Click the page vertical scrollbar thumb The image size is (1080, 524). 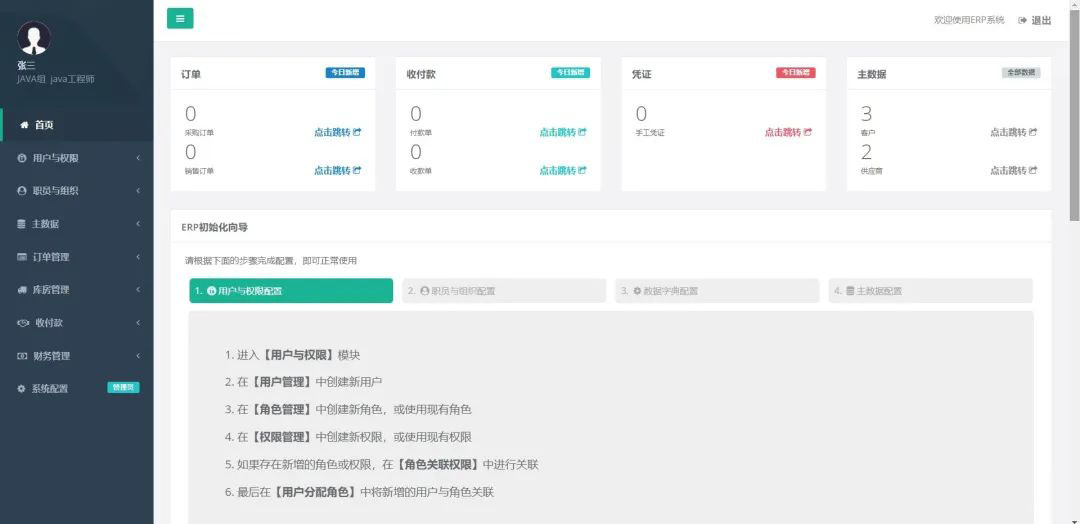click(x=1074, y=114)
